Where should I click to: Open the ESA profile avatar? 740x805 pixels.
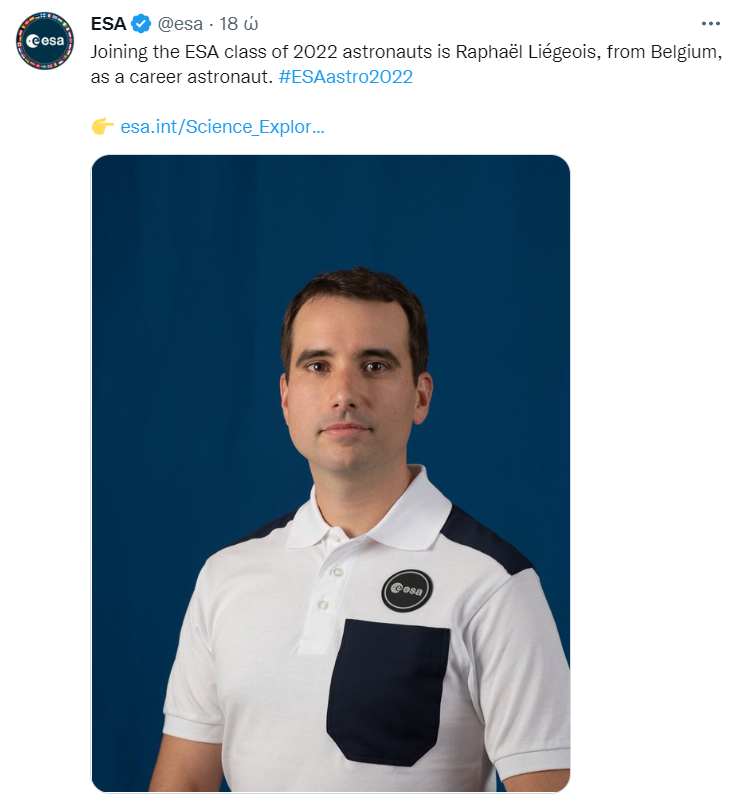click(45, 41)
